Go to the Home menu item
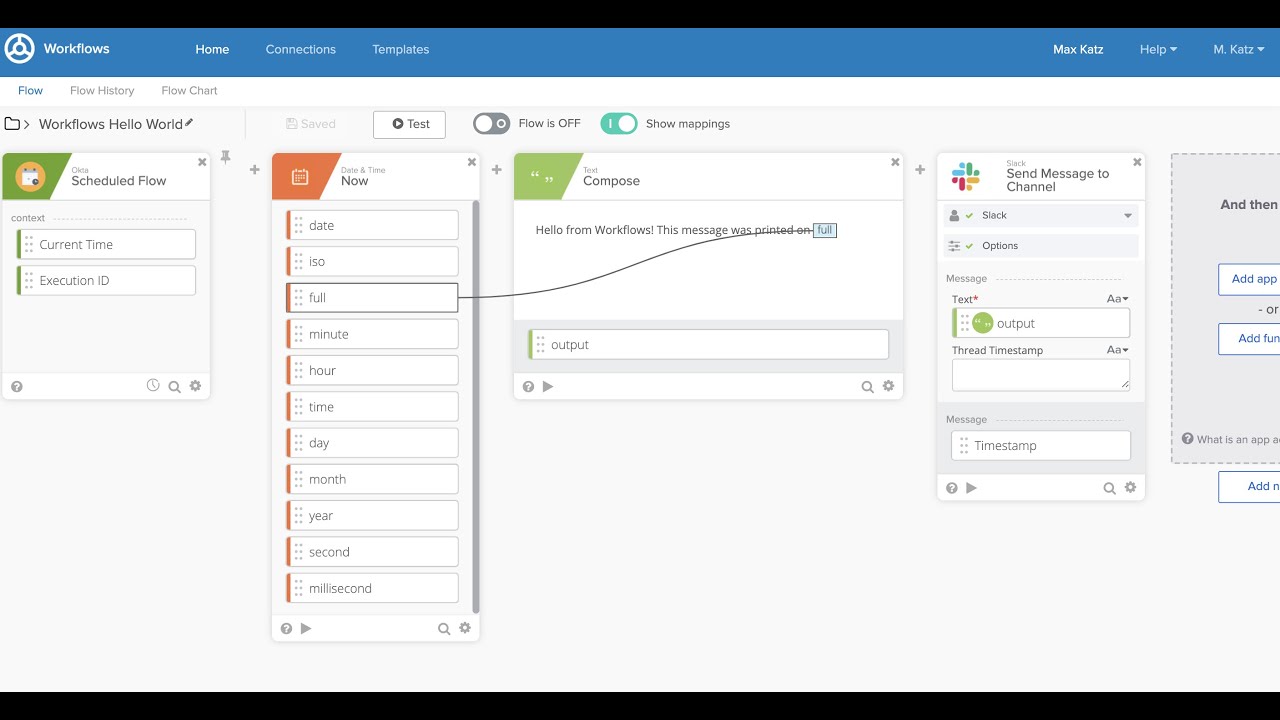Screen dimensions: 1280x720 tap(212, 49)
